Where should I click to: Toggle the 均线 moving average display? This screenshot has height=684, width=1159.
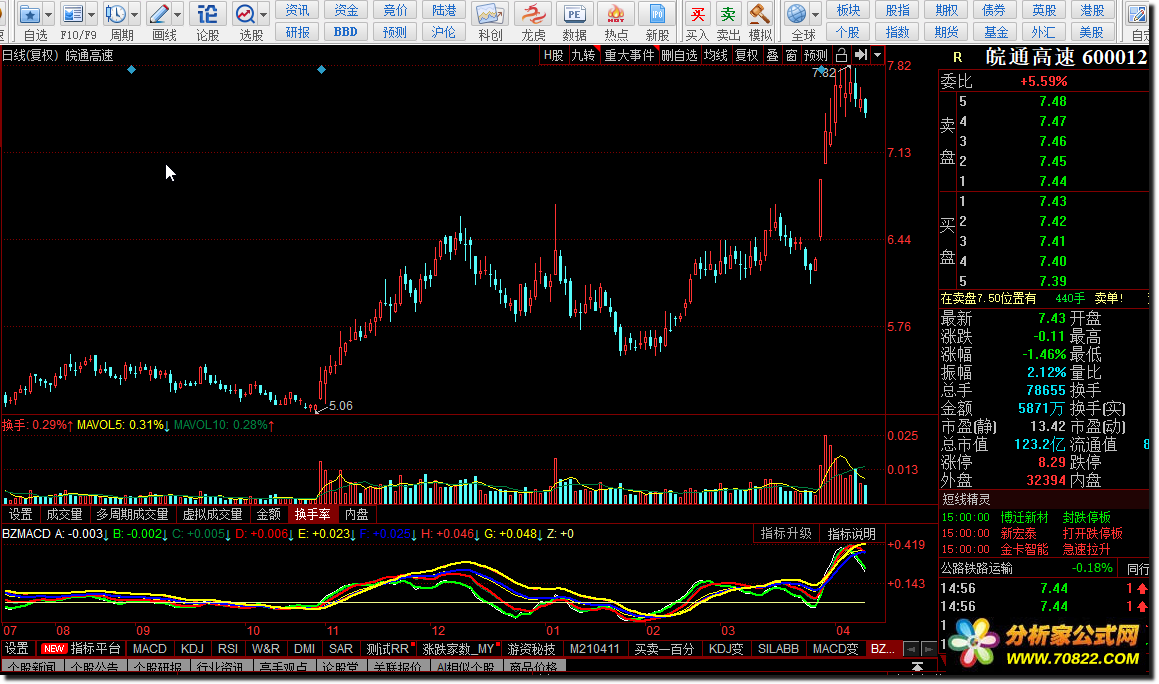click(x=716, y=55)
